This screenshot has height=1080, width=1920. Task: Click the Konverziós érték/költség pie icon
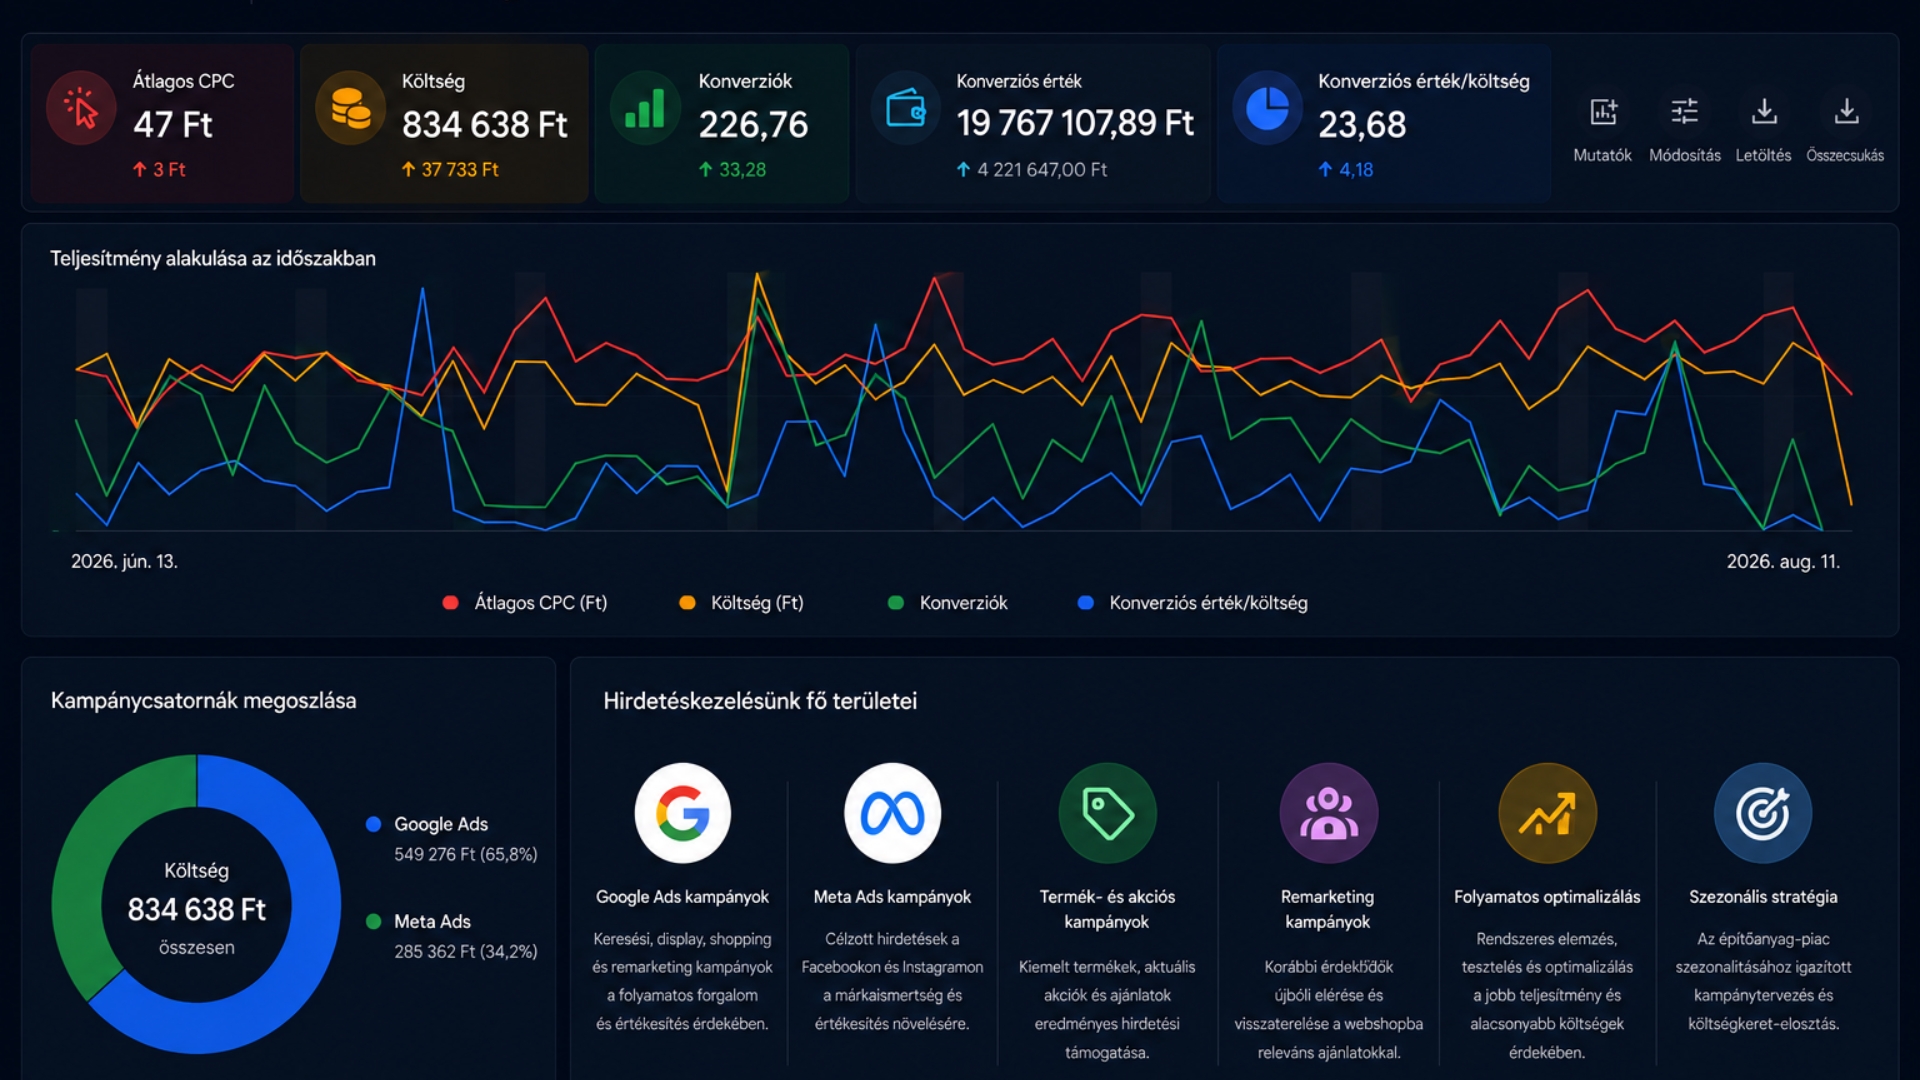coord(1267,108)
